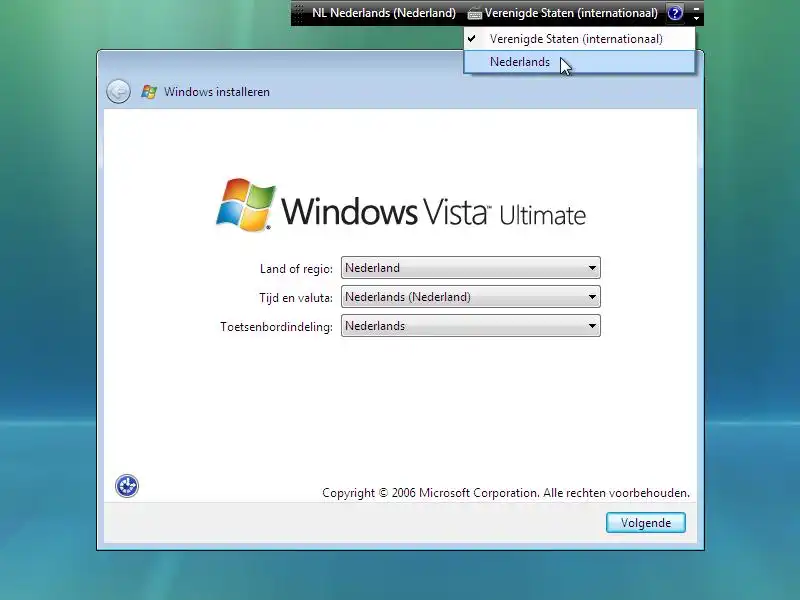This screenshot has height=600, width=800.
Task: Open the Tijd en valuta dropdown
Action: [470, 297]
